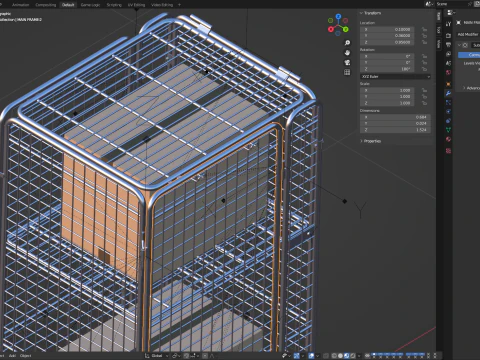Click the zoom magnifier viewport icon

tap(347, 43)
